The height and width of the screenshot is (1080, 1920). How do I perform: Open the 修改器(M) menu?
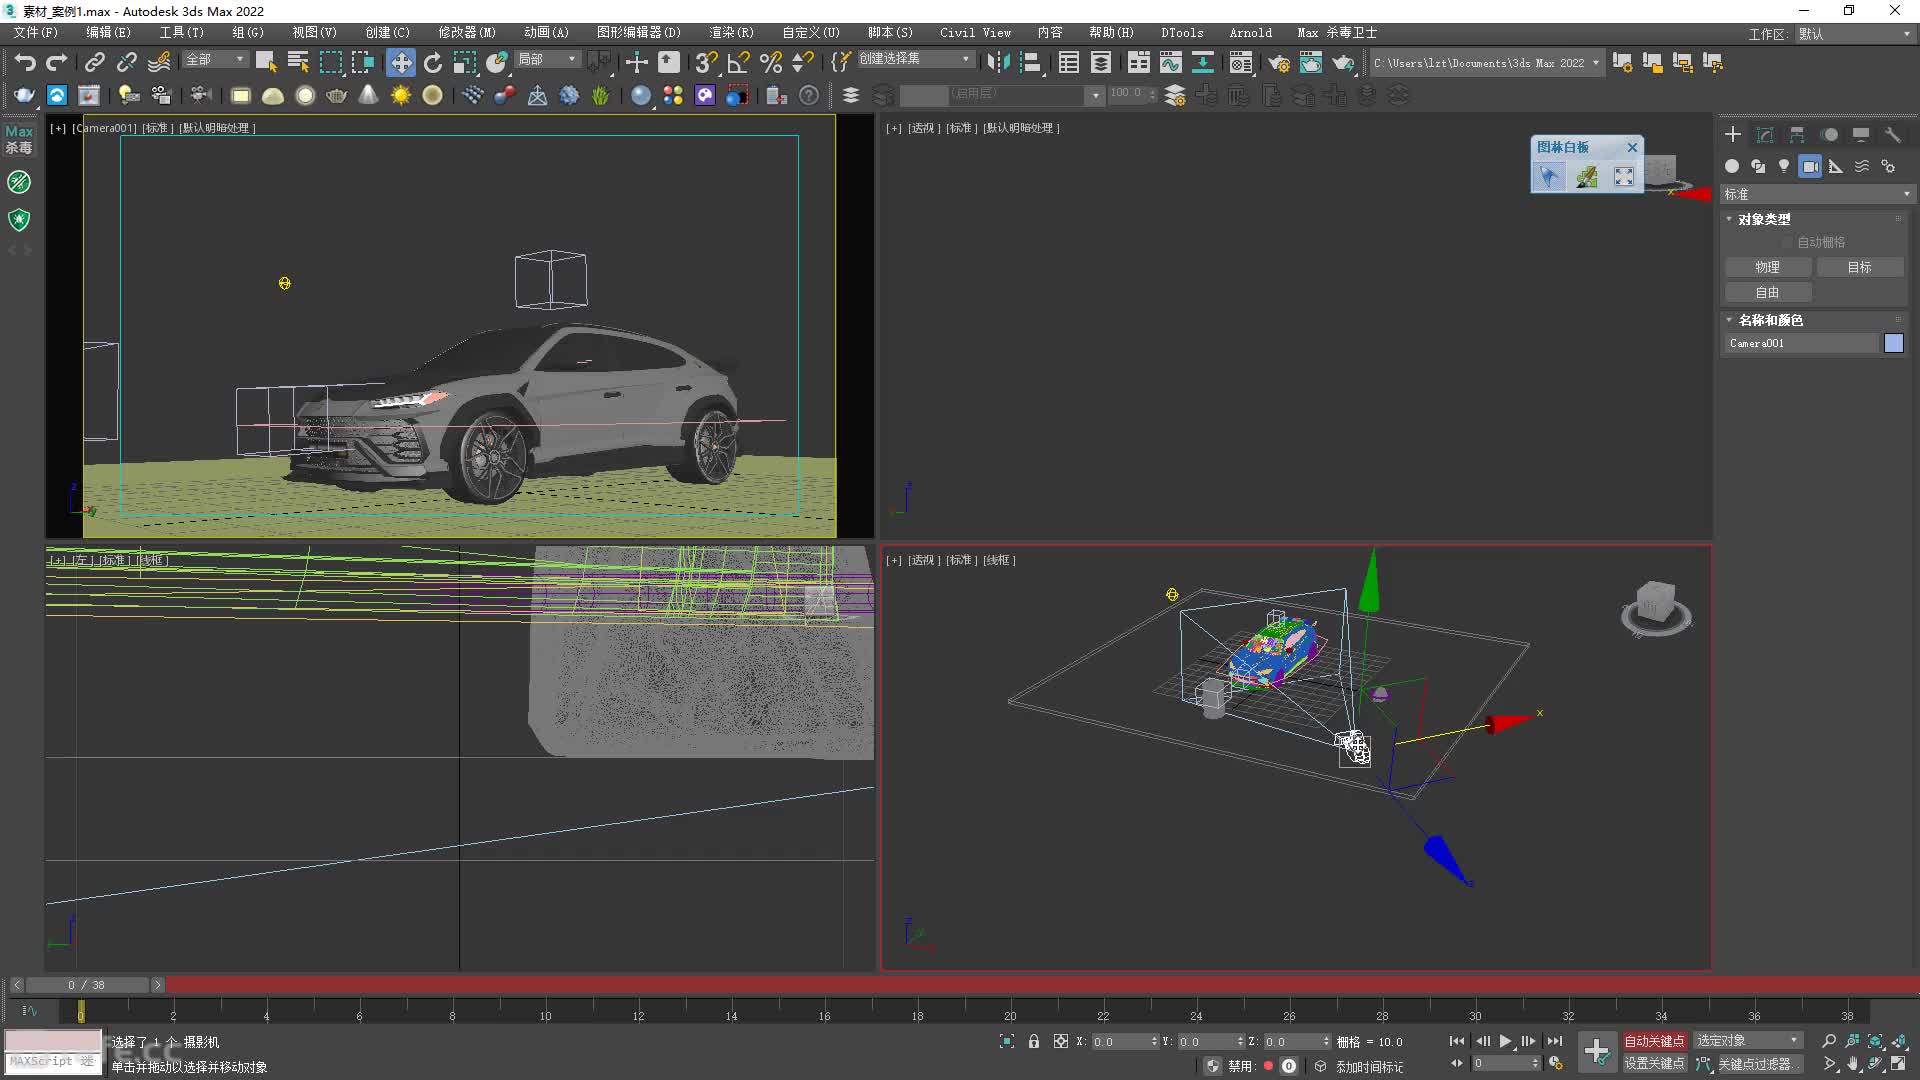(x=467, y=33)
